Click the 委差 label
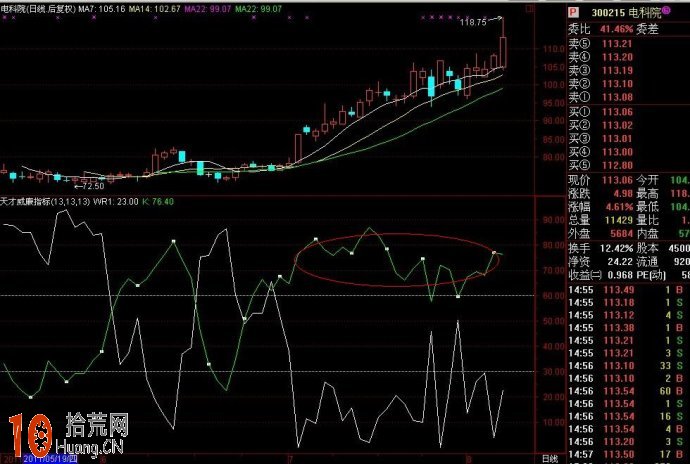The width and height of the screenshot is (690, 464). pyautogui.click(x=647, y=29)
